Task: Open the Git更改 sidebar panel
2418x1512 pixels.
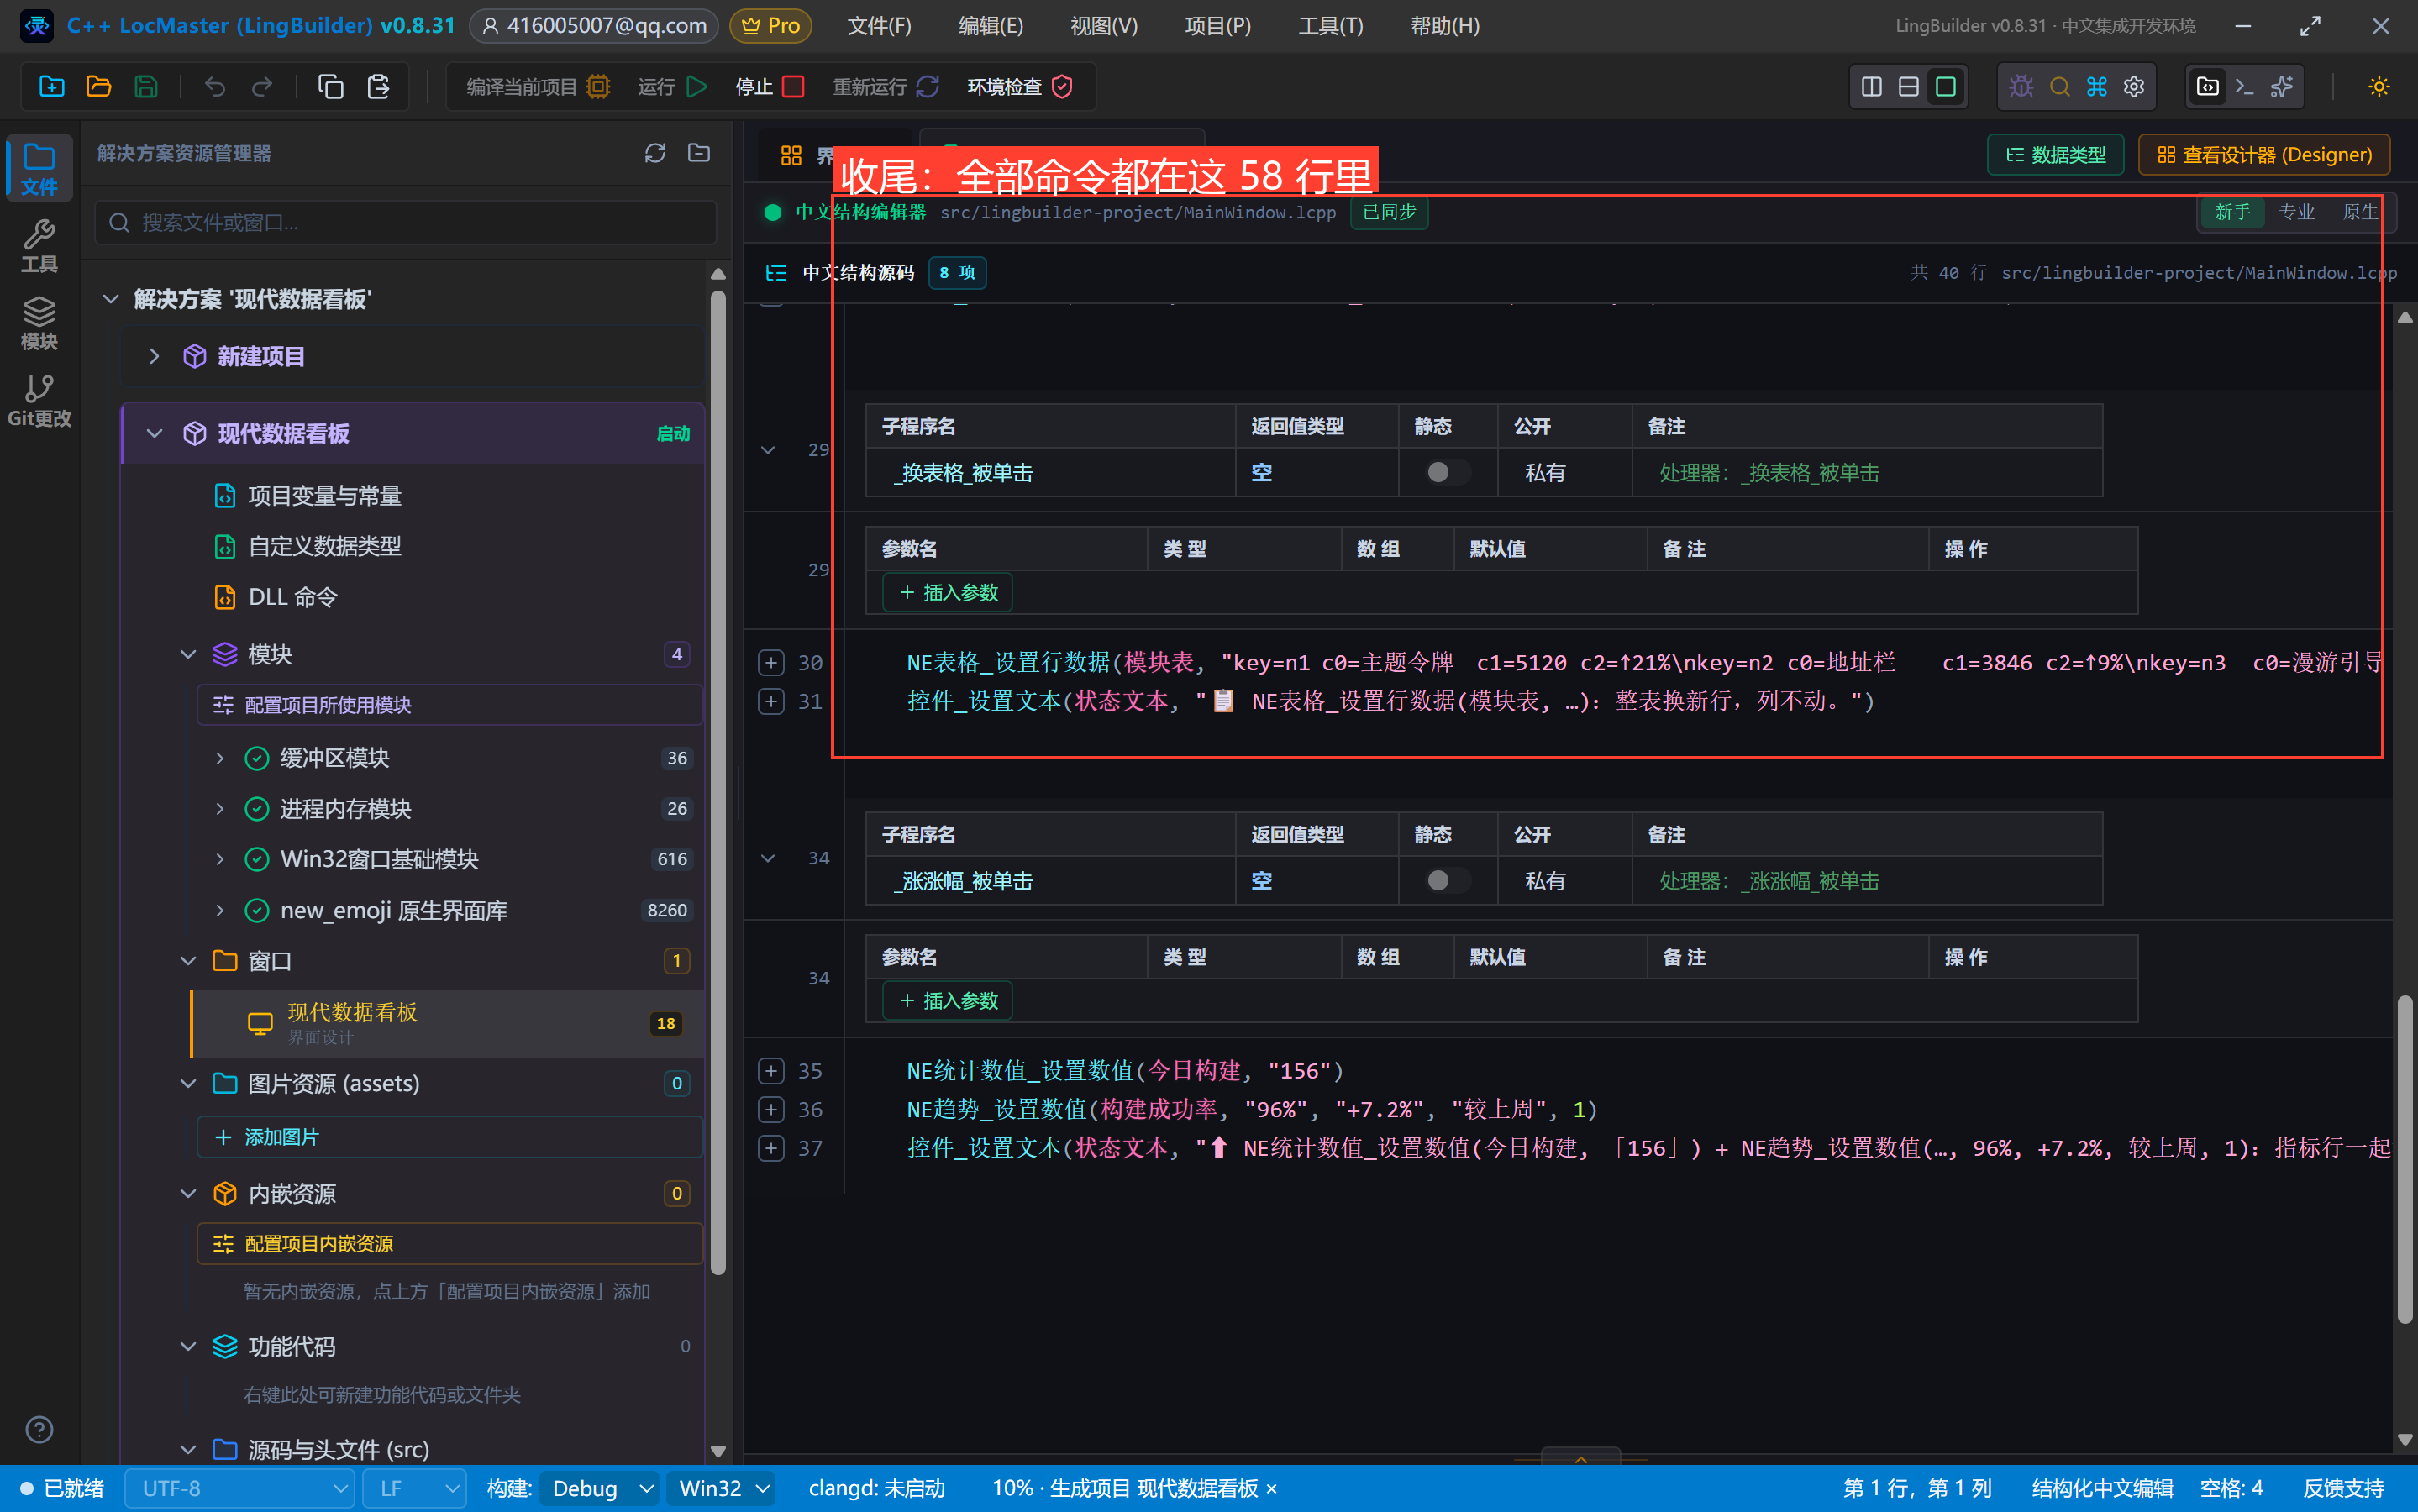Action: click(39, 401)
